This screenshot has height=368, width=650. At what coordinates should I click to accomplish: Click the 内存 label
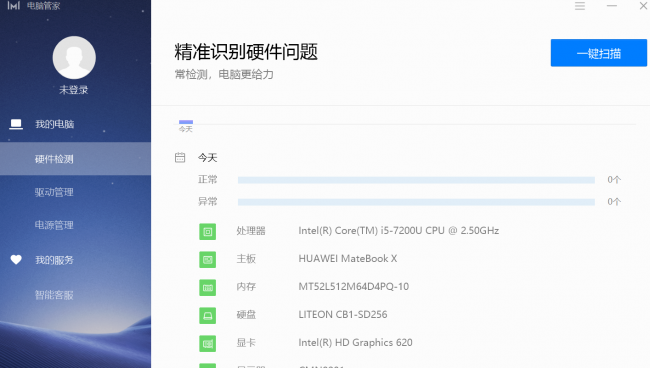tap(246, 286)
